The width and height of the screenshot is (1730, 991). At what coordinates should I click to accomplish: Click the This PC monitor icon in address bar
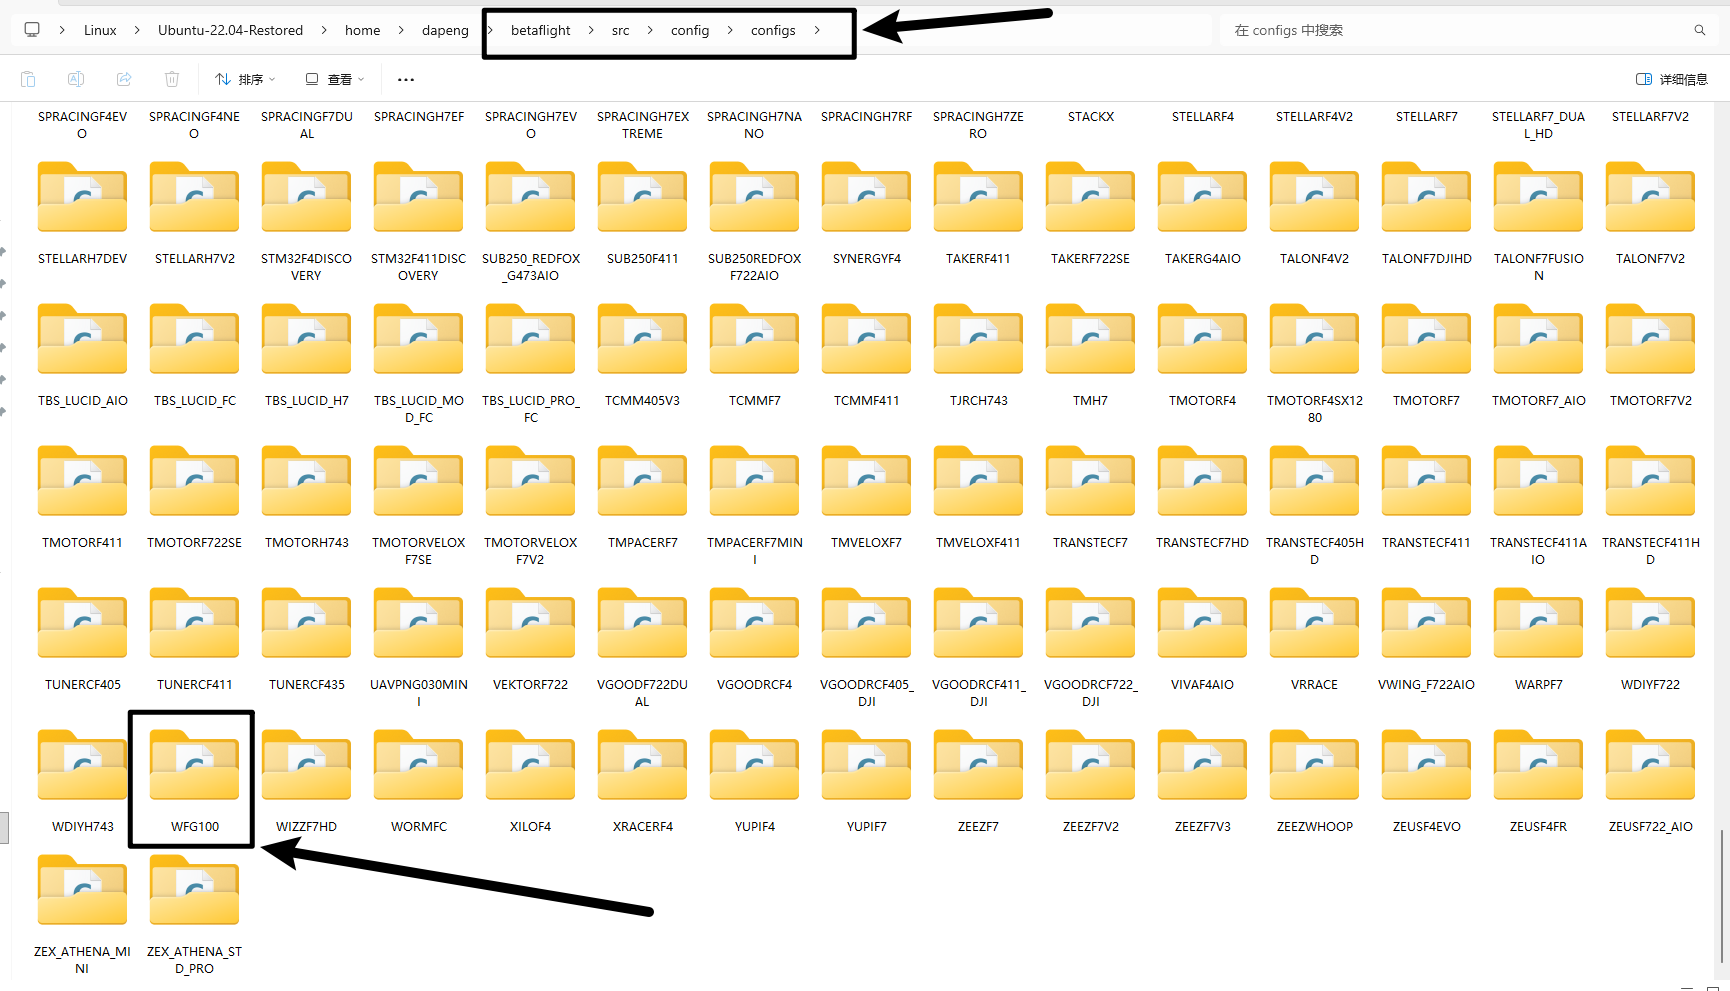pos(32,30)
